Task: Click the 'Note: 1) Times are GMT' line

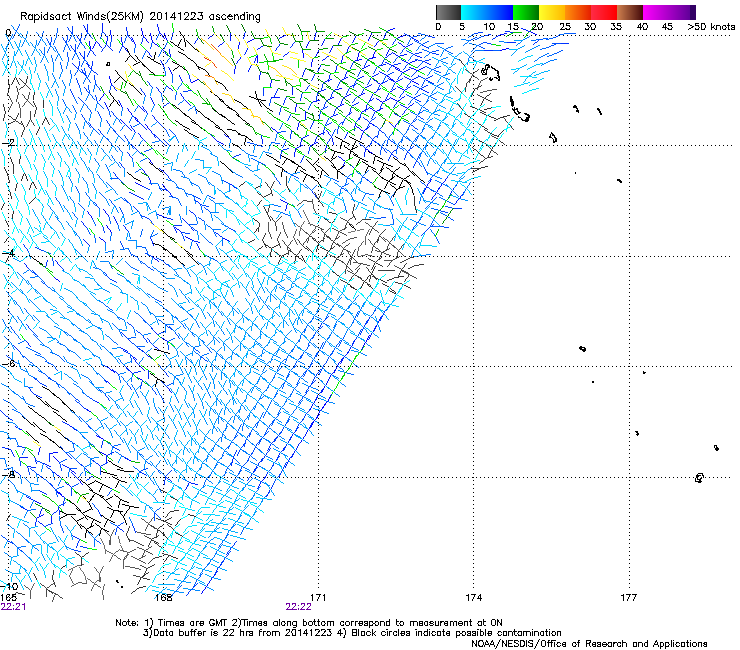Action: (x=309, y=623)
